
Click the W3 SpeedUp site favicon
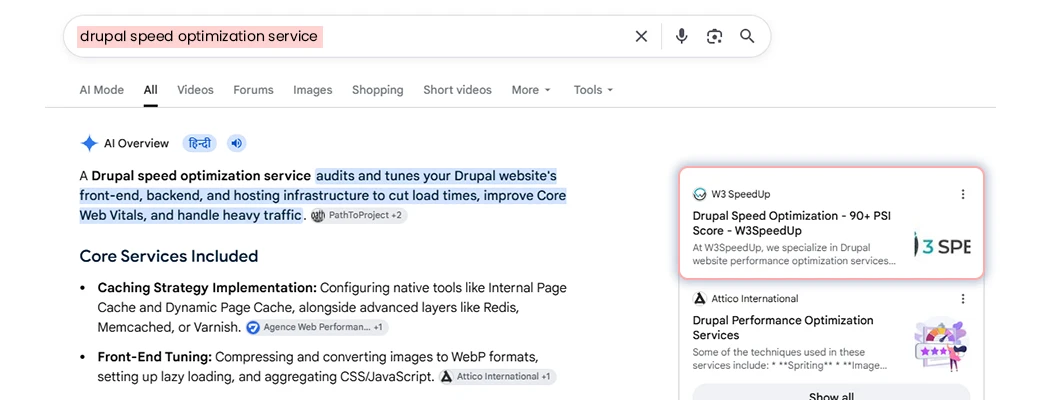coord(699,194)
